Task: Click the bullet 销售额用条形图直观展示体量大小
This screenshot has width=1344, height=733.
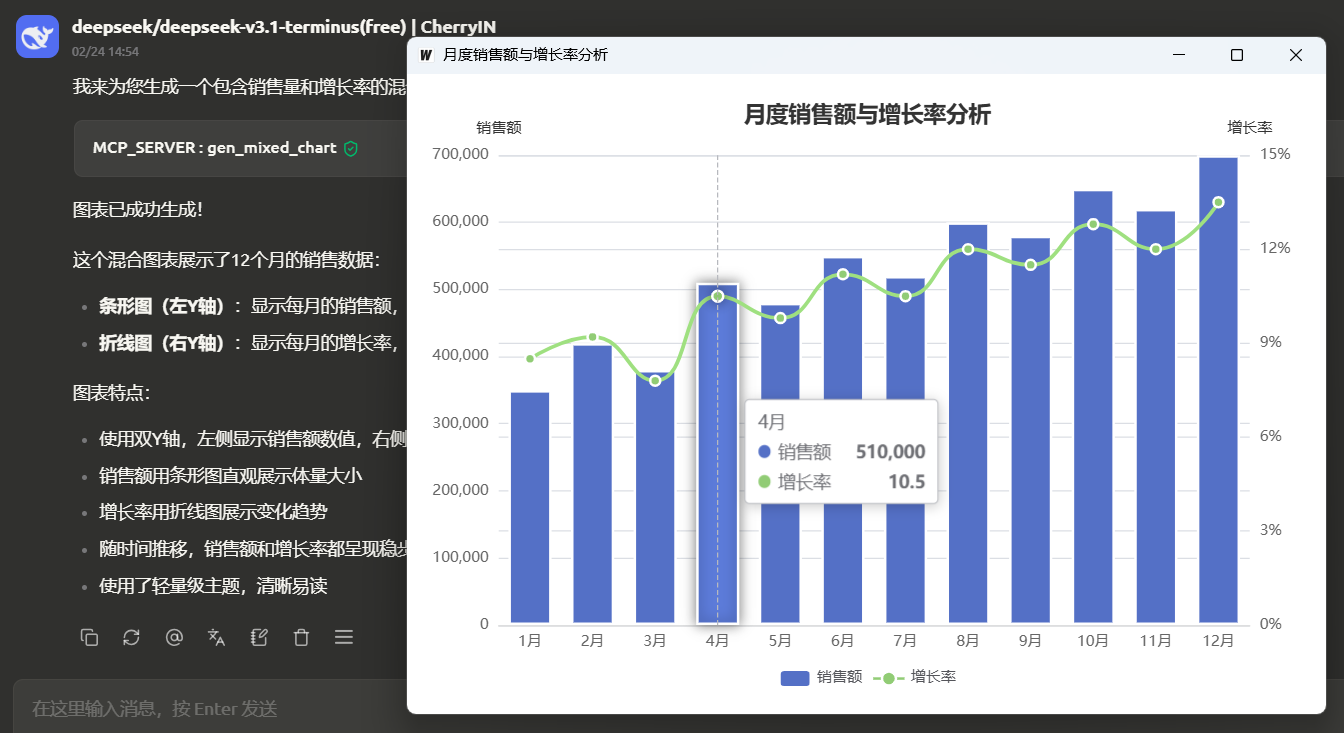Action: [230, 476]
